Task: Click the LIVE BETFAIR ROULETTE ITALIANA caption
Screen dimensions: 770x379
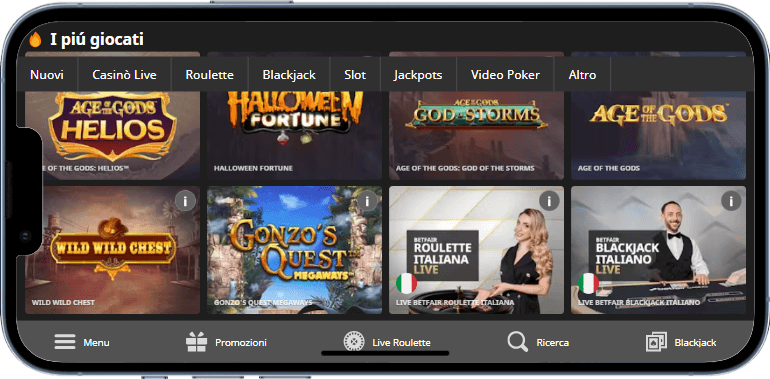Action: point(455,302)
